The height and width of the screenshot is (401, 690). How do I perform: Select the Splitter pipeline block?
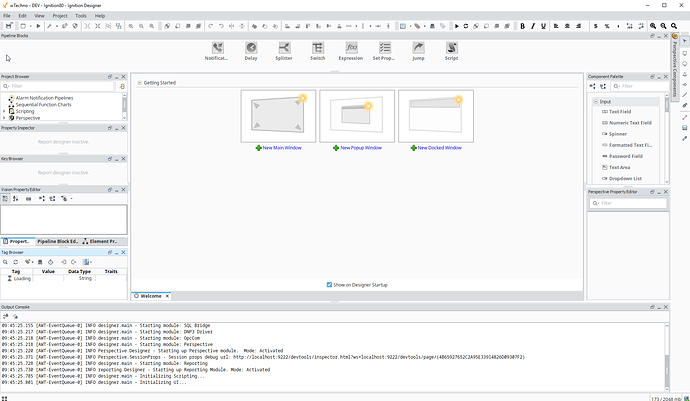(284, 51)
